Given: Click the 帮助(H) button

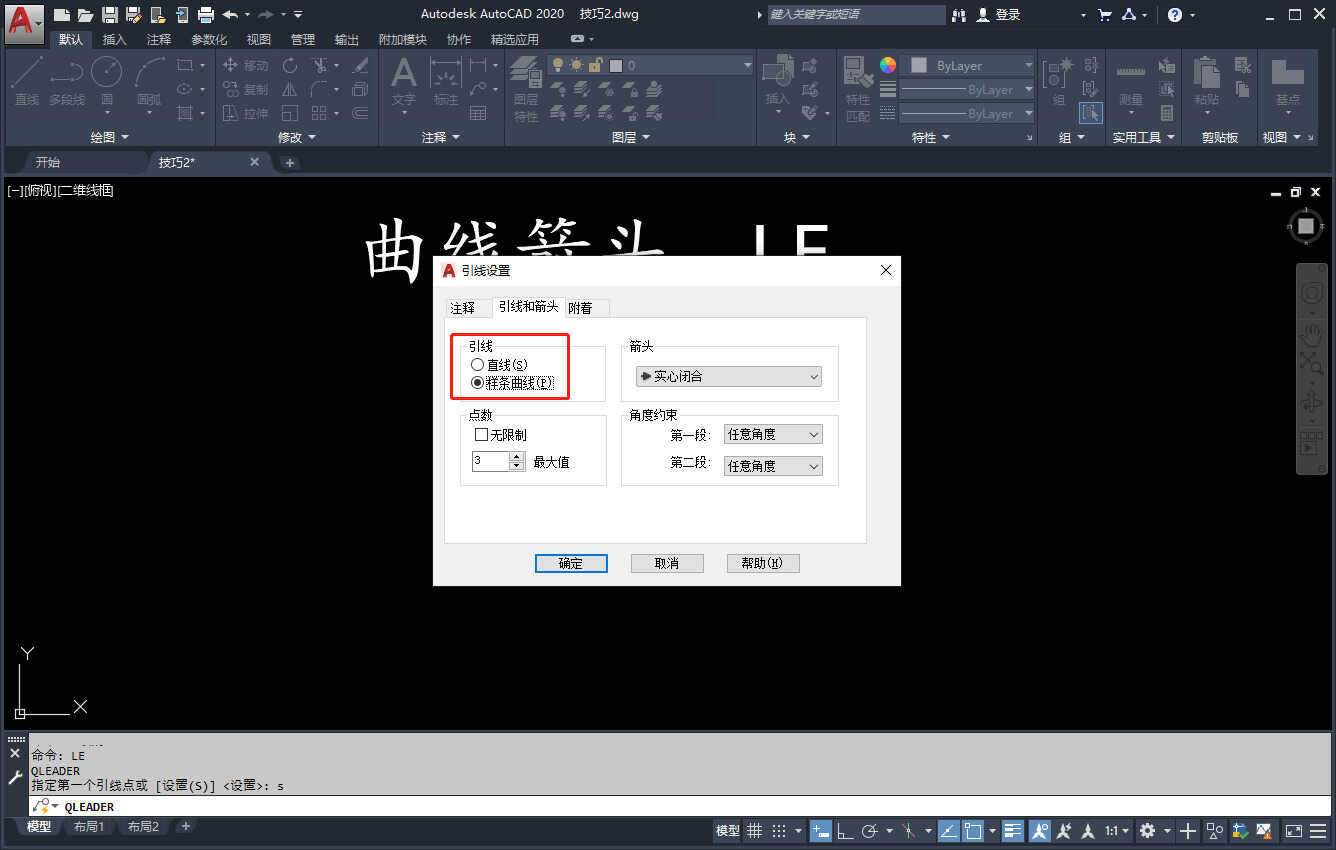Looking at the screenshot, I should pos(762,563).
